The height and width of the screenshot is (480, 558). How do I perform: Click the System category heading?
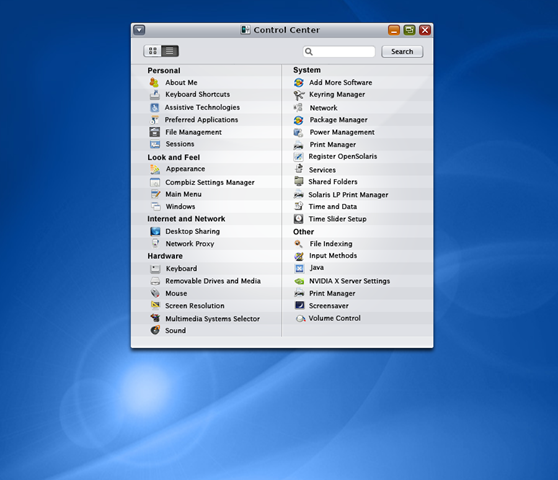tap(307, 70)
